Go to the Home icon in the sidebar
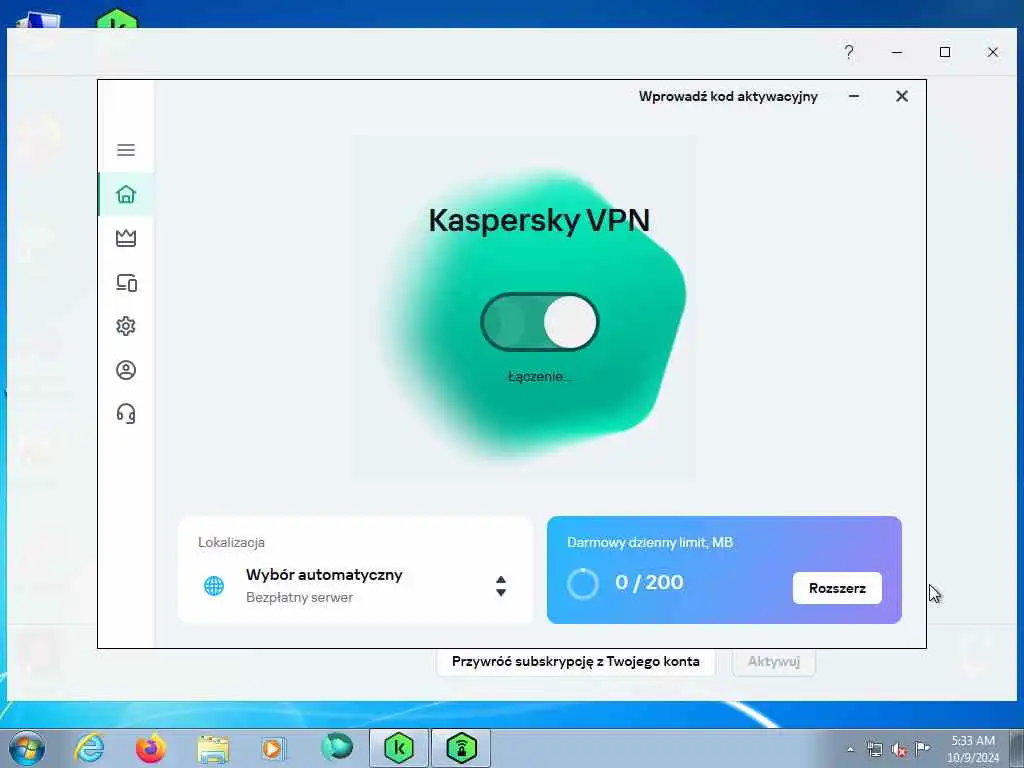 click(126, 194)
